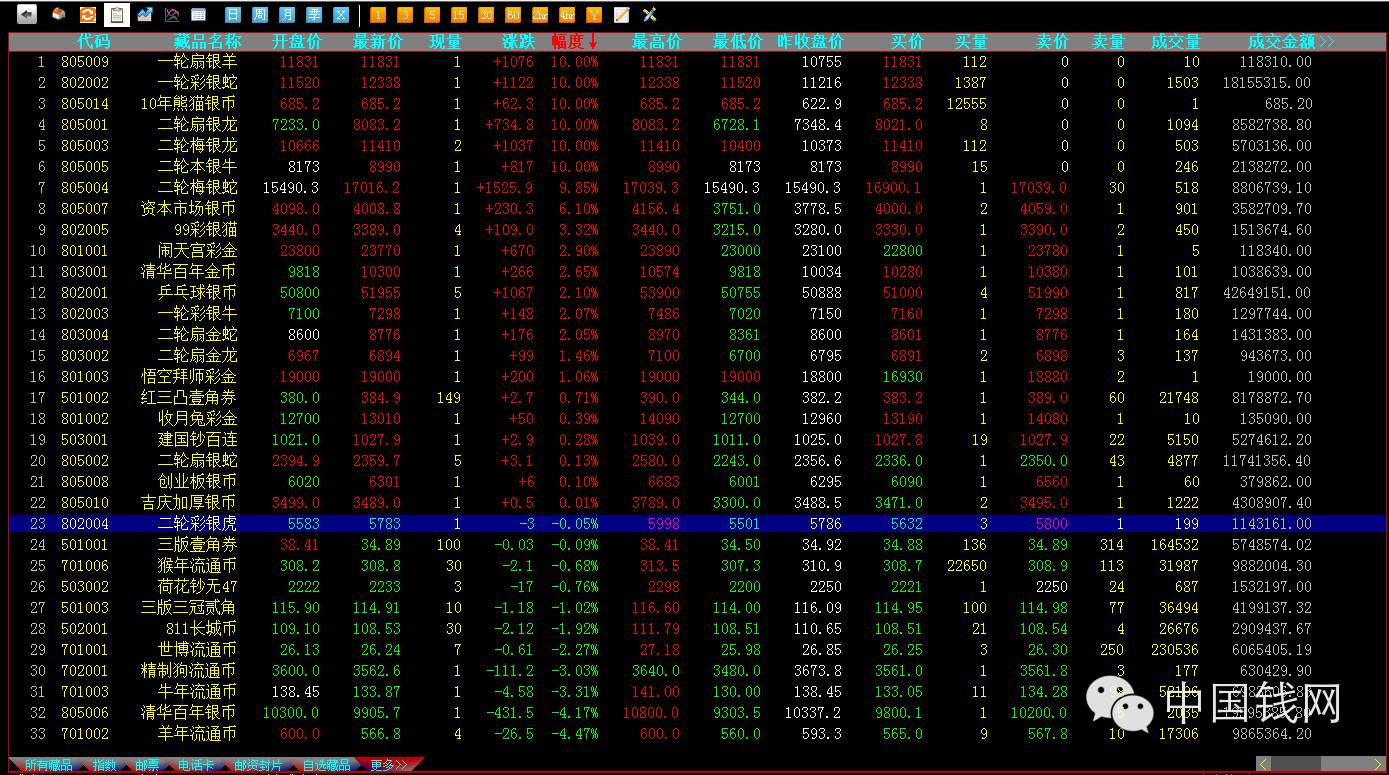
Task: Click code 701006 cell
Action: 85,566
